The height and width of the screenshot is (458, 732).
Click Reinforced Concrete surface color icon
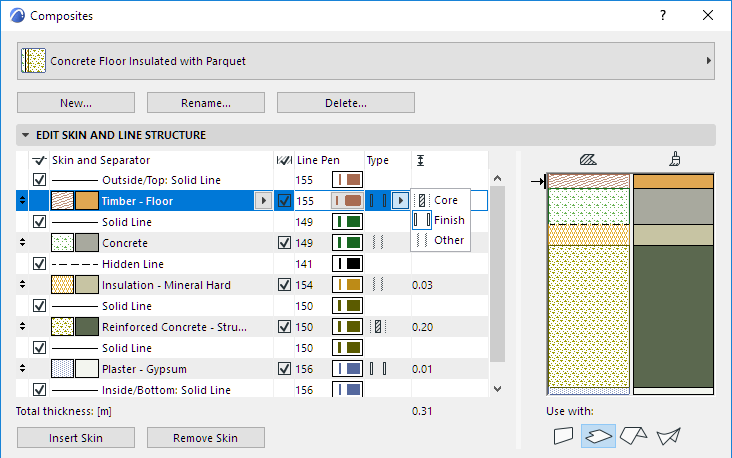pos(87,327)
